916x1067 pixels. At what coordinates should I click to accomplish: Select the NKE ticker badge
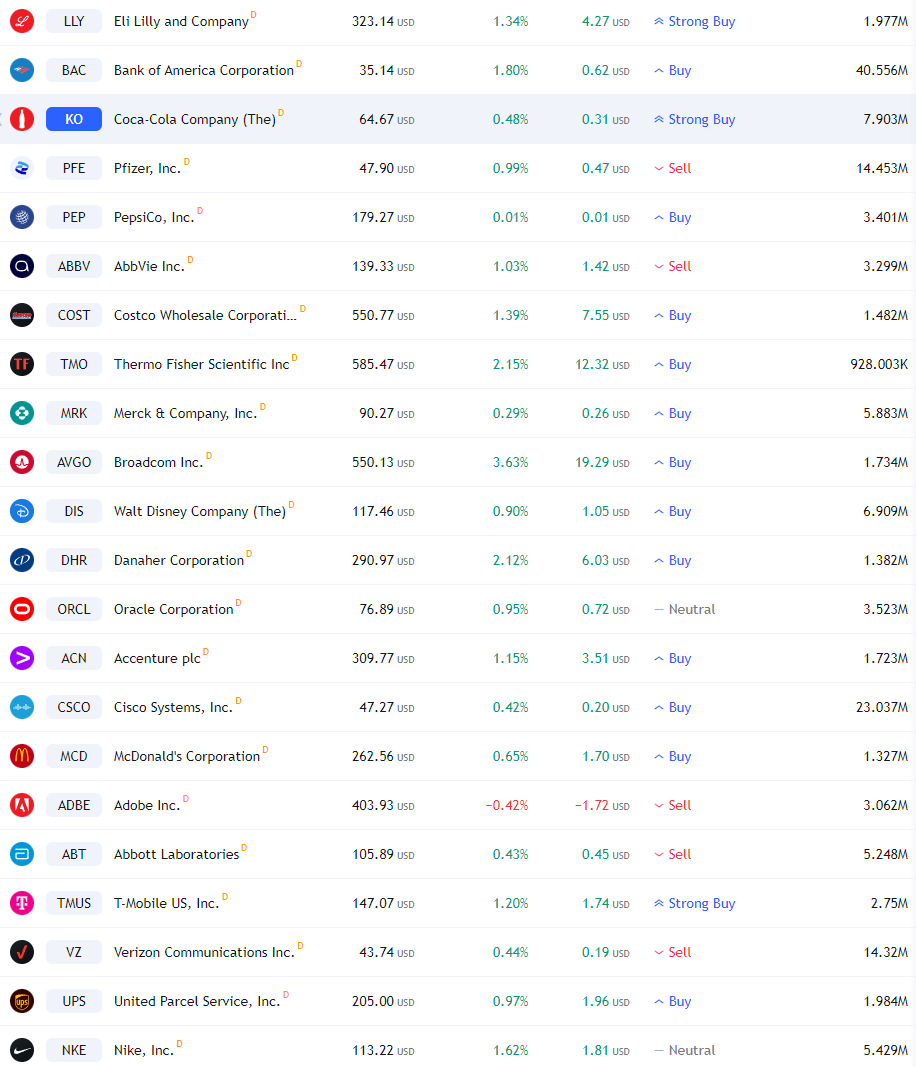(74, 1050)
